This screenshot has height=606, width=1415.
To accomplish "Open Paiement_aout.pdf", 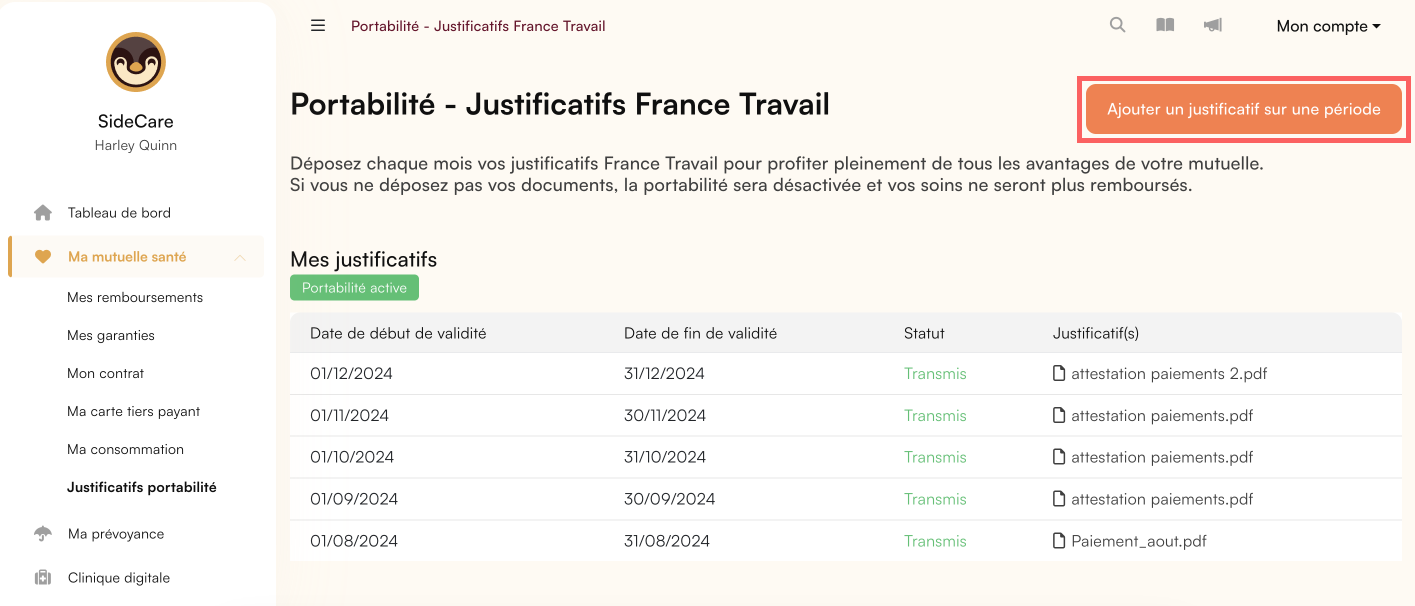I will tap(1139, 541).
